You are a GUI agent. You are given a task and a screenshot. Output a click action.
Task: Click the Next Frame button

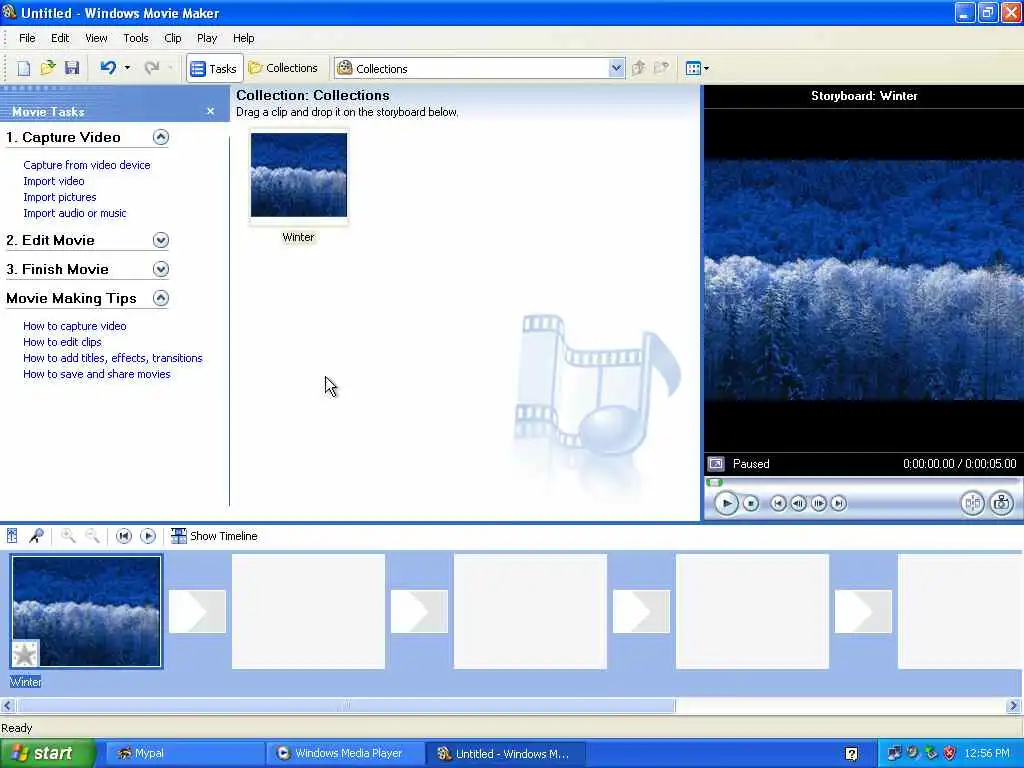818,503
